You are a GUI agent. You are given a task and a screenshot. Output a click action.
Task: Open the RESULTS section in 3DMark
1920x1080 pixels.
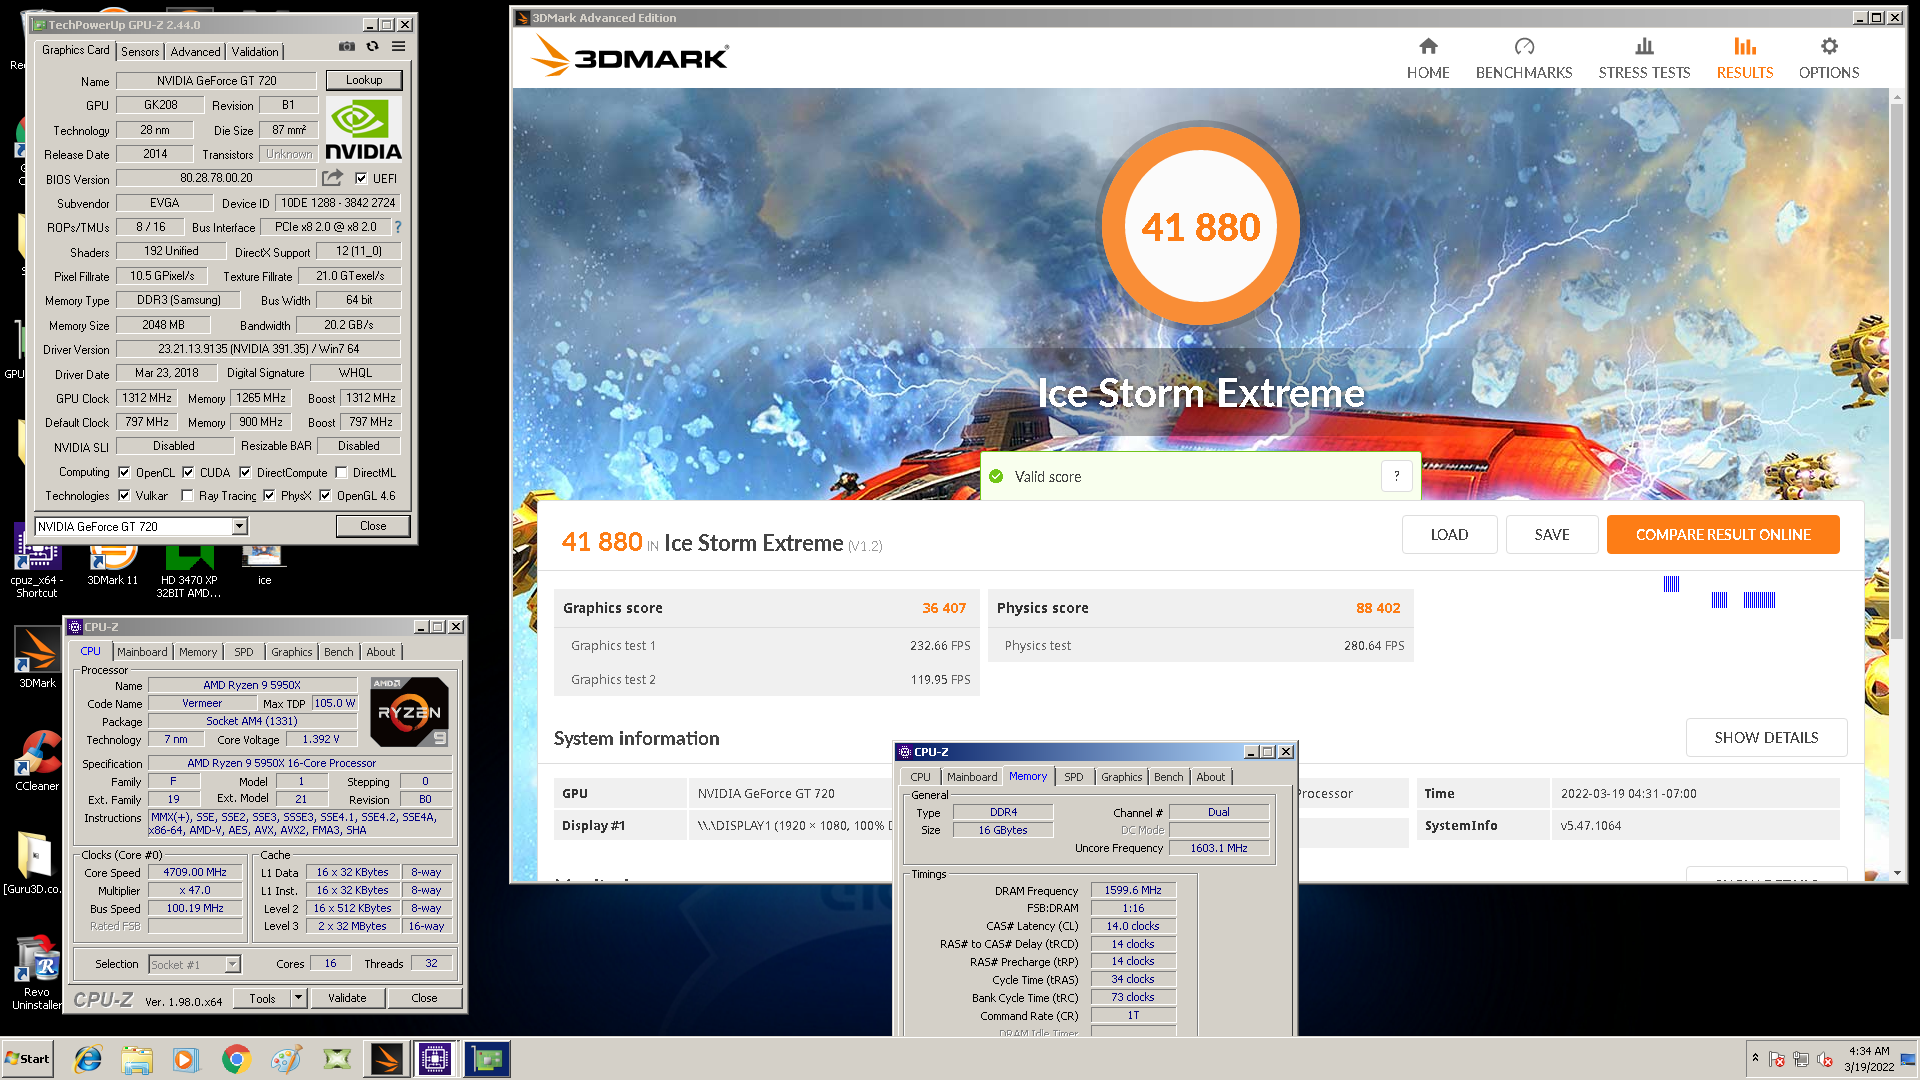click(x=1745, y=59)
